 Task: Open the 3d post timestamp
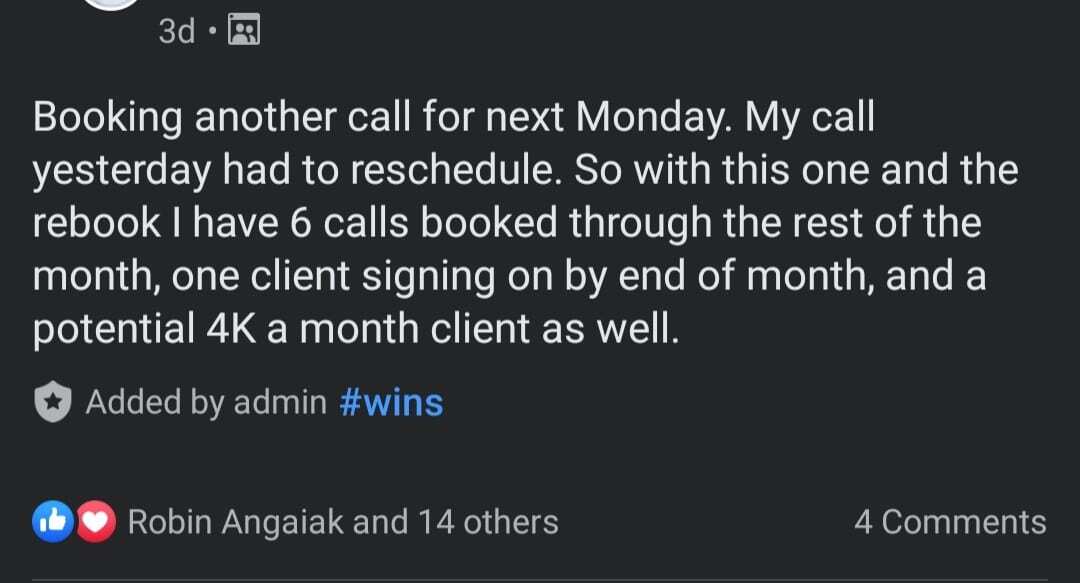coord(177,31)
